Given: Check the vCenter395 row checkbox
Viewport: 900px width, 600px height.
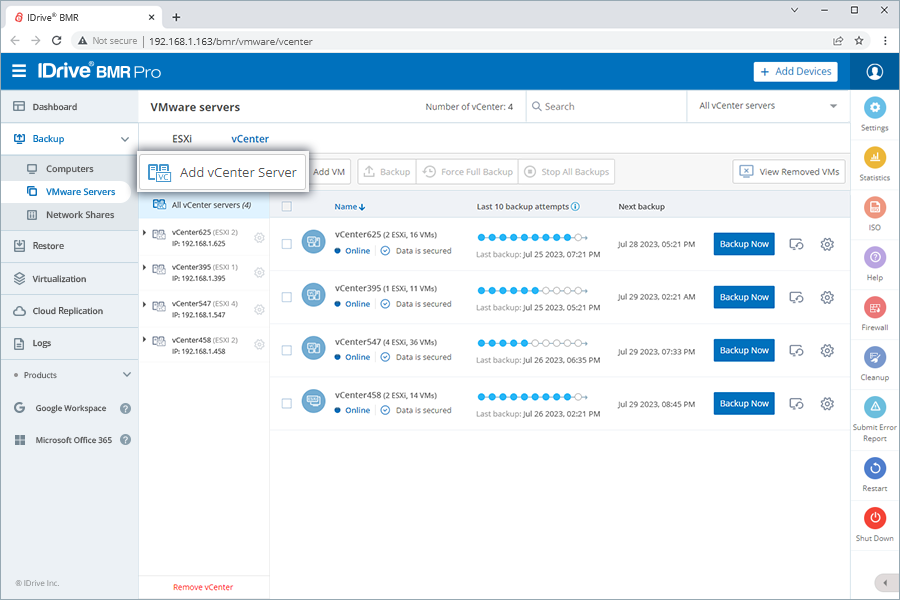Looking at the screenshot, I should click(286, 297).
